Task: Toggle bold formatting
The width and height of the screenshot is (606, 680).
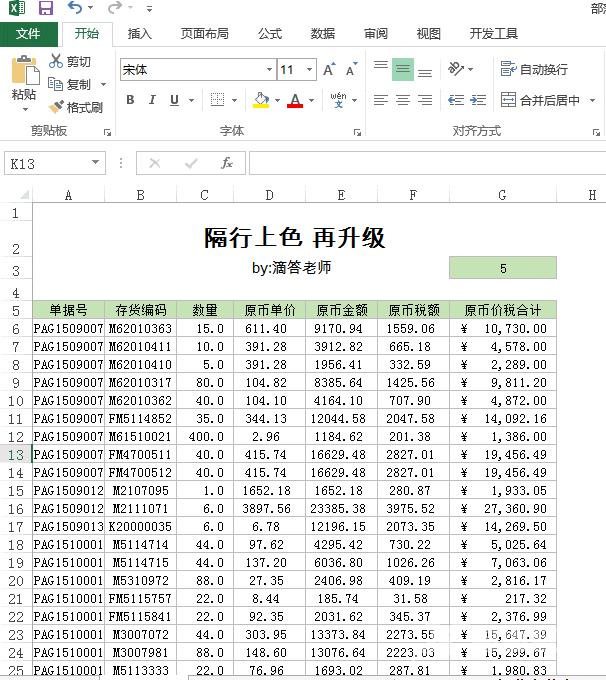Action: [x=130, y=100]
